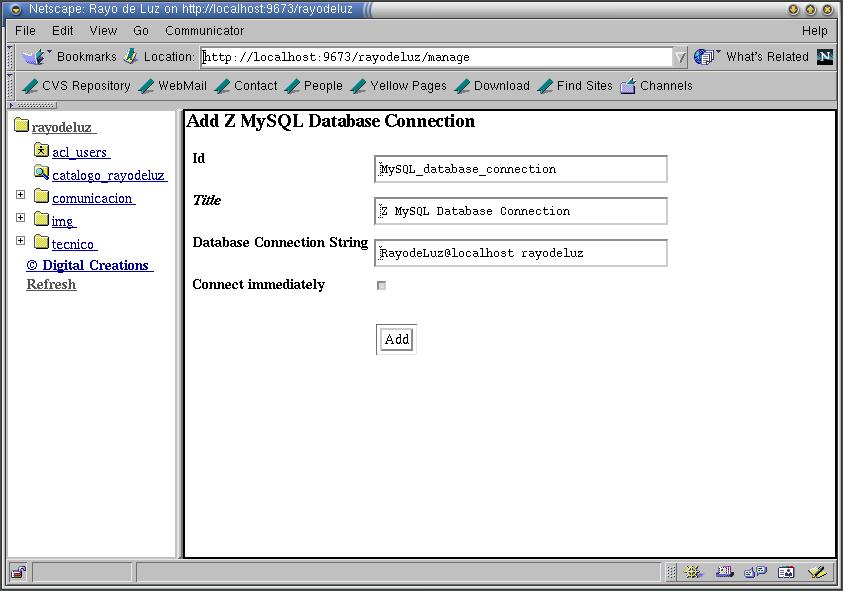Open the catalogo_rayodeluz link
This screenshot has width=843, height=591.
coord(108,175)
